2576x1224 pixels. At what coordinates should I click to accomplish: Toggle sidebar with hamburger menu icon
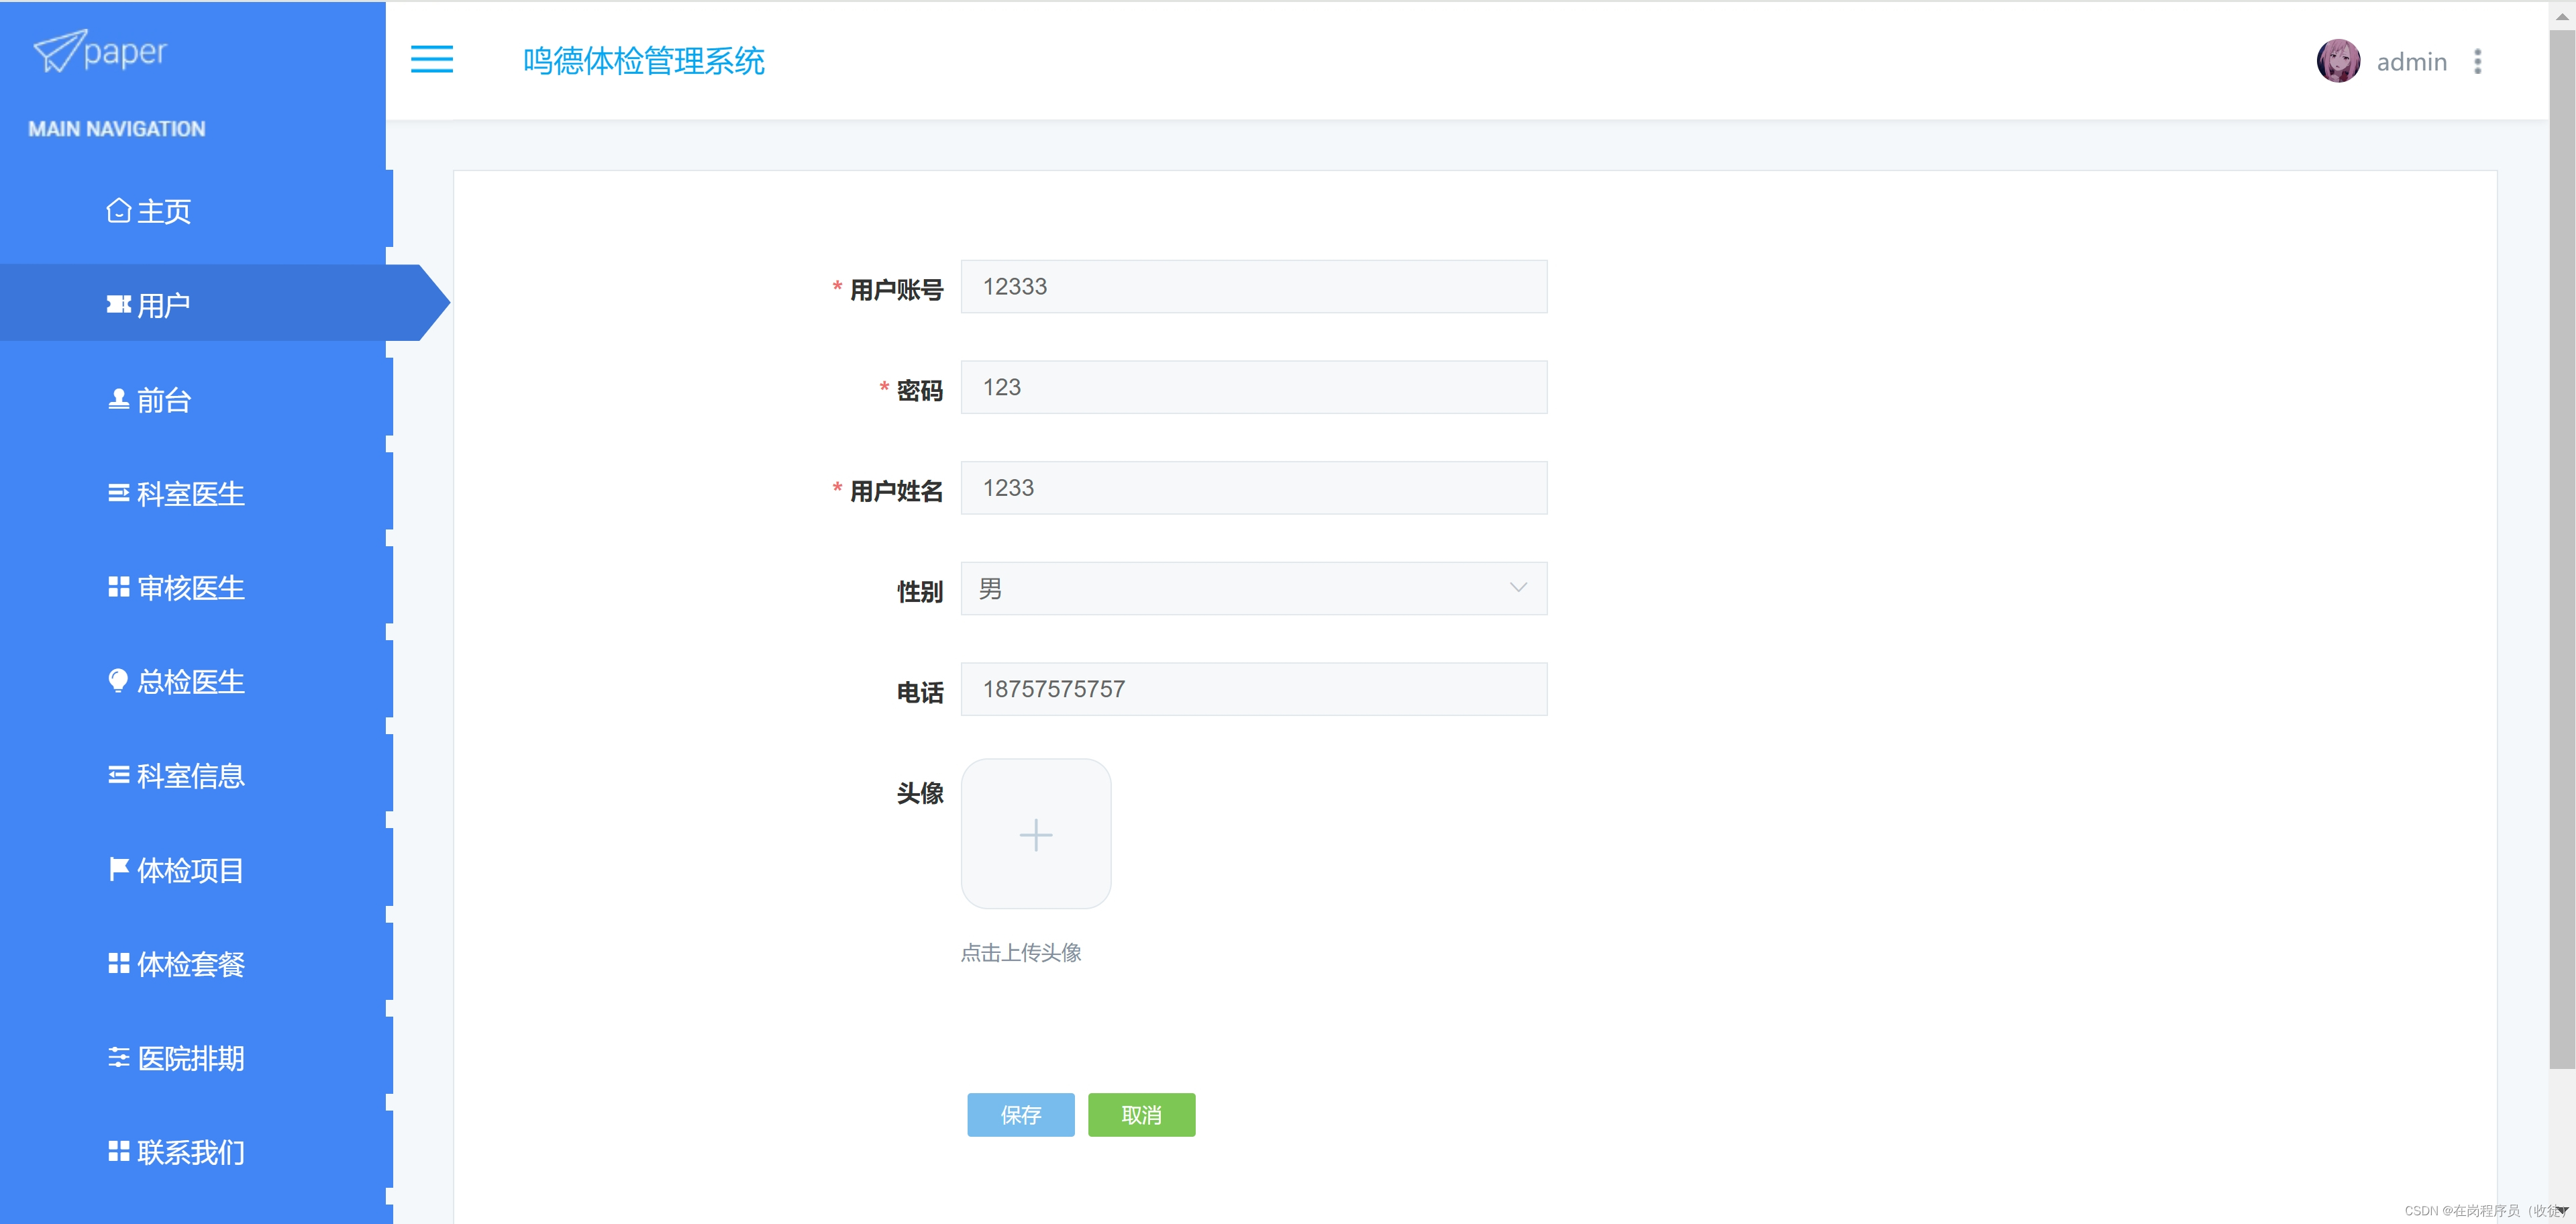pos(432,60)
